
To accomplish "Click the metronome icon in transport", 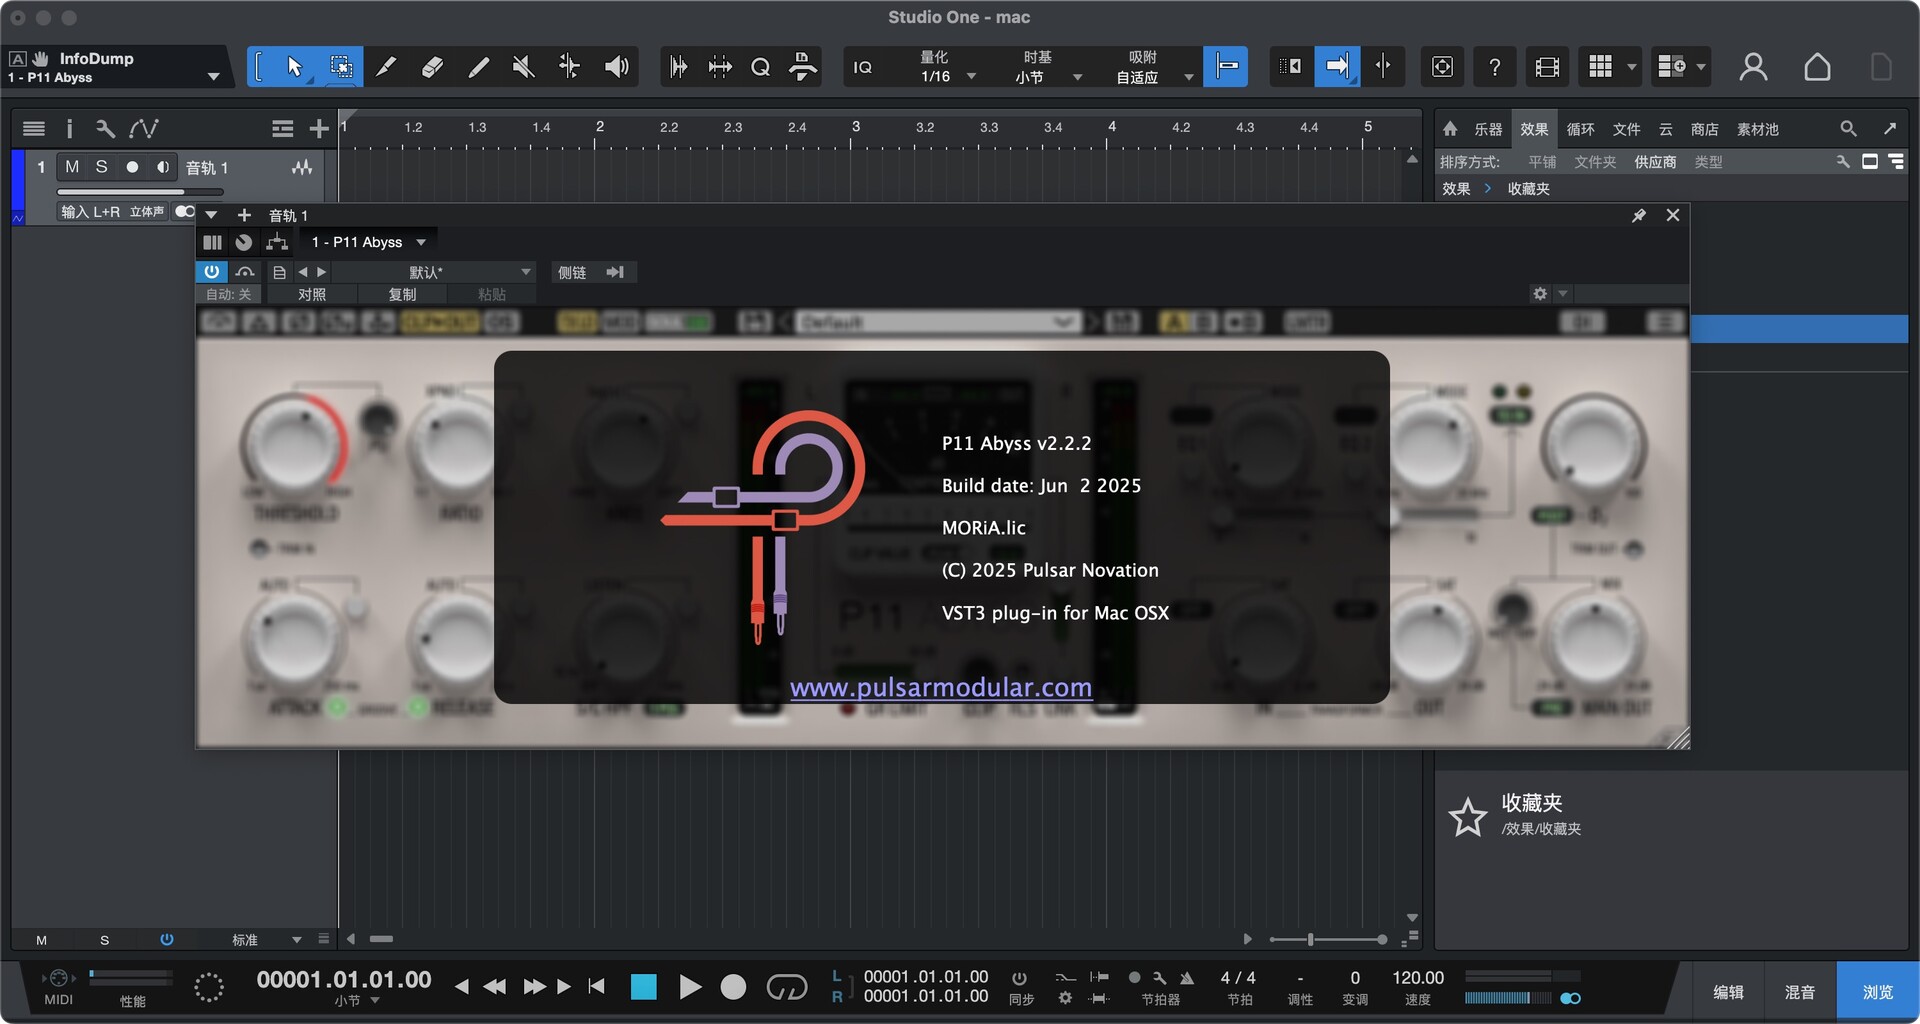I will click(x=1187, y=977).
